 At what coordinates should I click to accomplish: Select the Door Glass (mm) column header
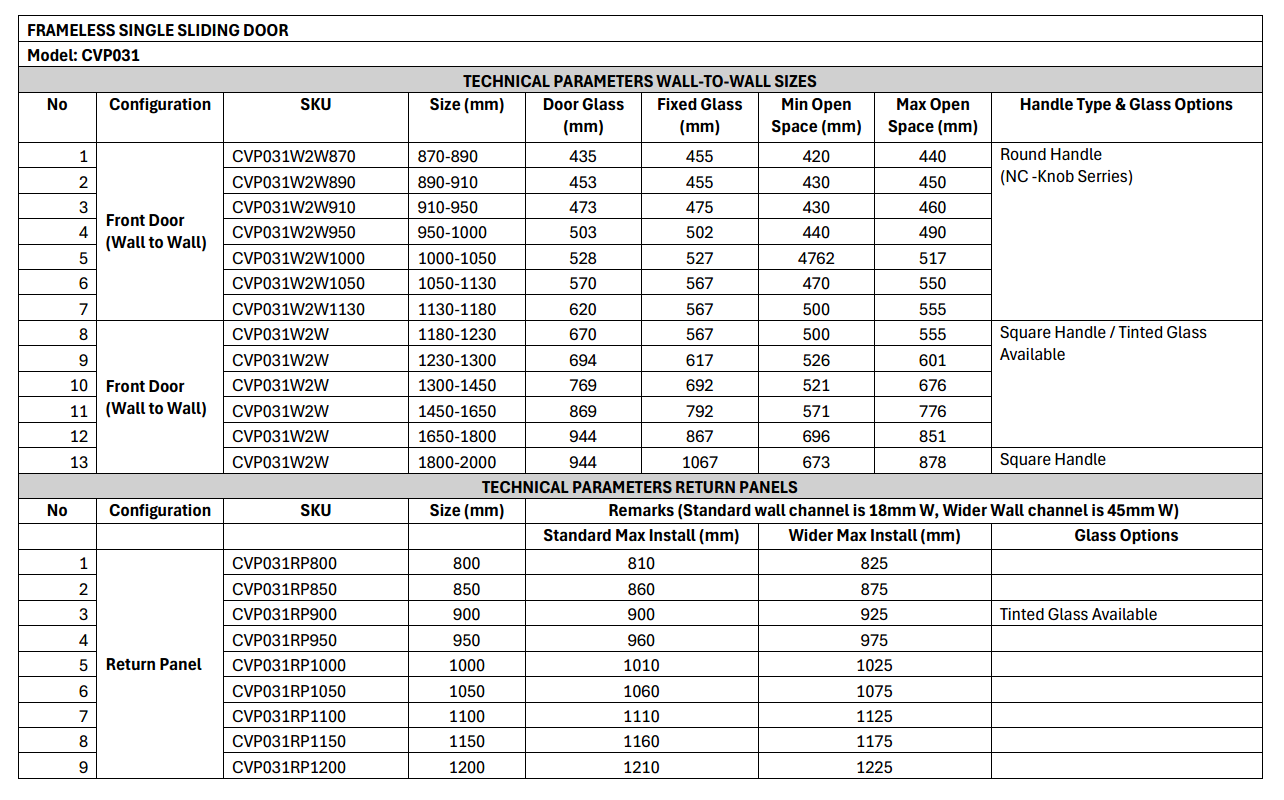(583, 116)
